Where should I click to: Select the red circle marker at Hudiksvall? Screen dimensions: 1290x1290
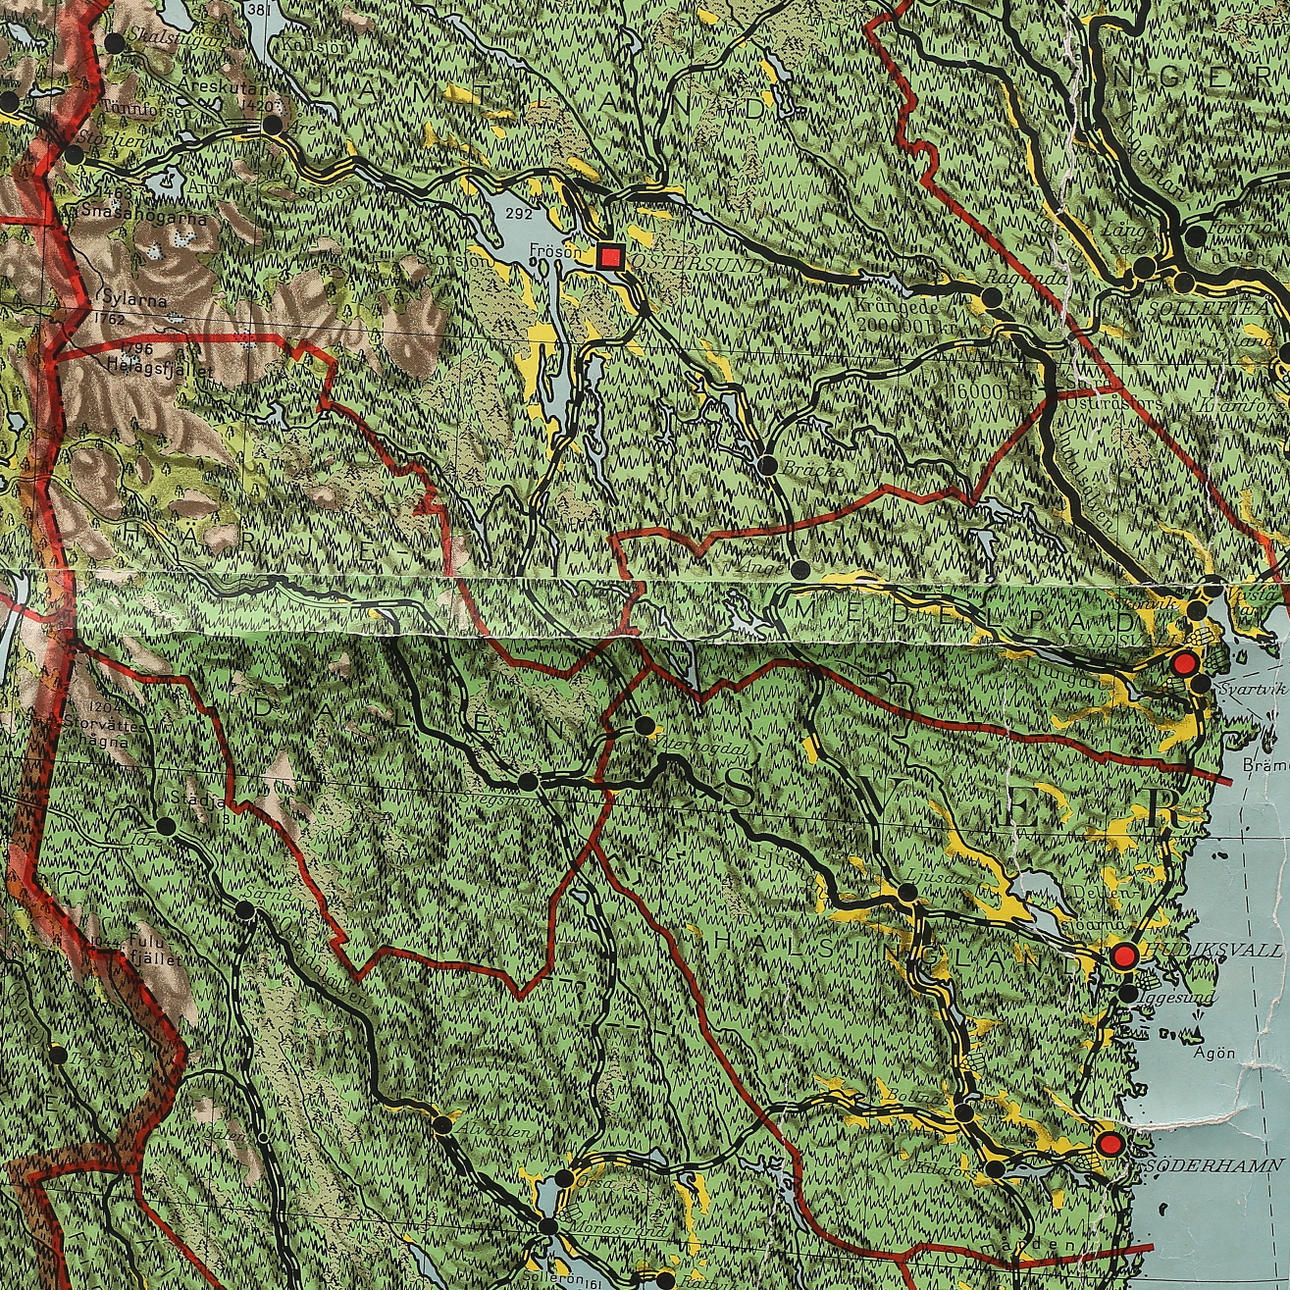coord(1124,956)
